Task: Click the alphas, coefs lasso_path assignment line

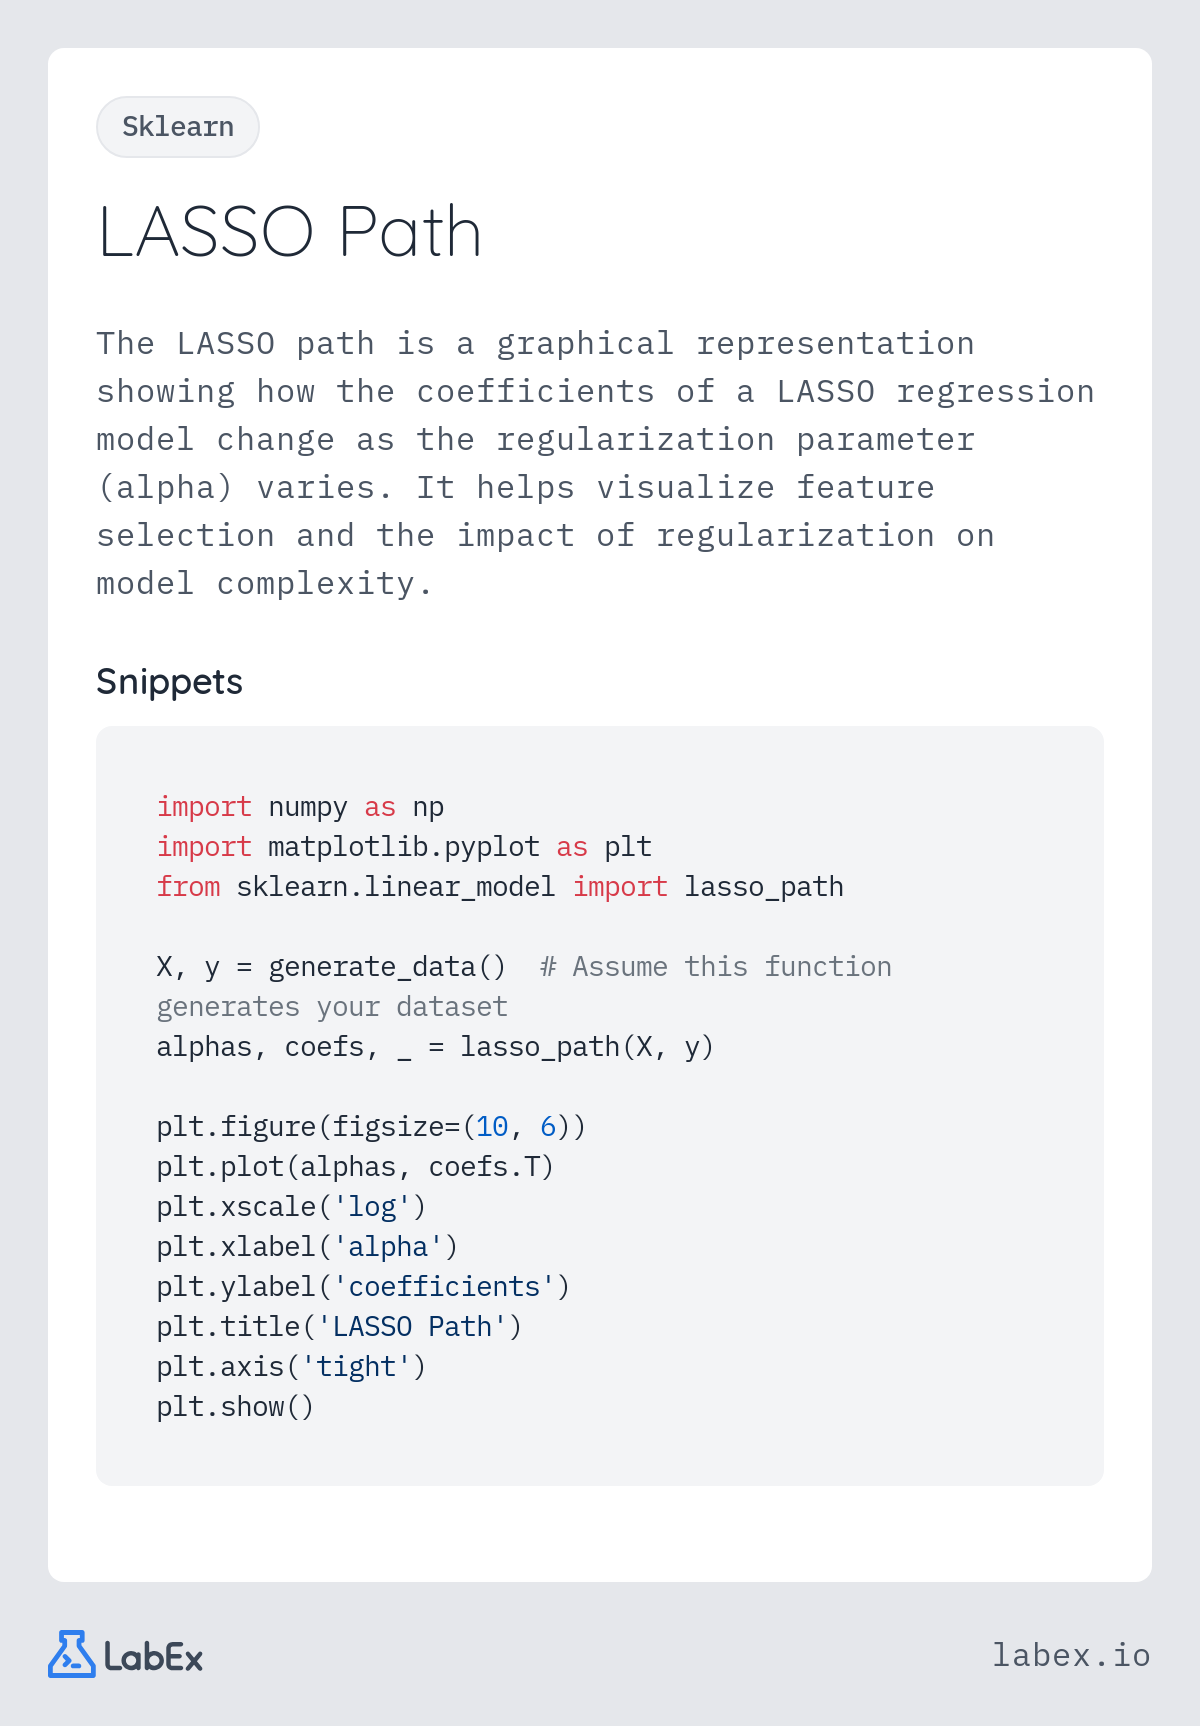Action: click(x=435, y=1047)
